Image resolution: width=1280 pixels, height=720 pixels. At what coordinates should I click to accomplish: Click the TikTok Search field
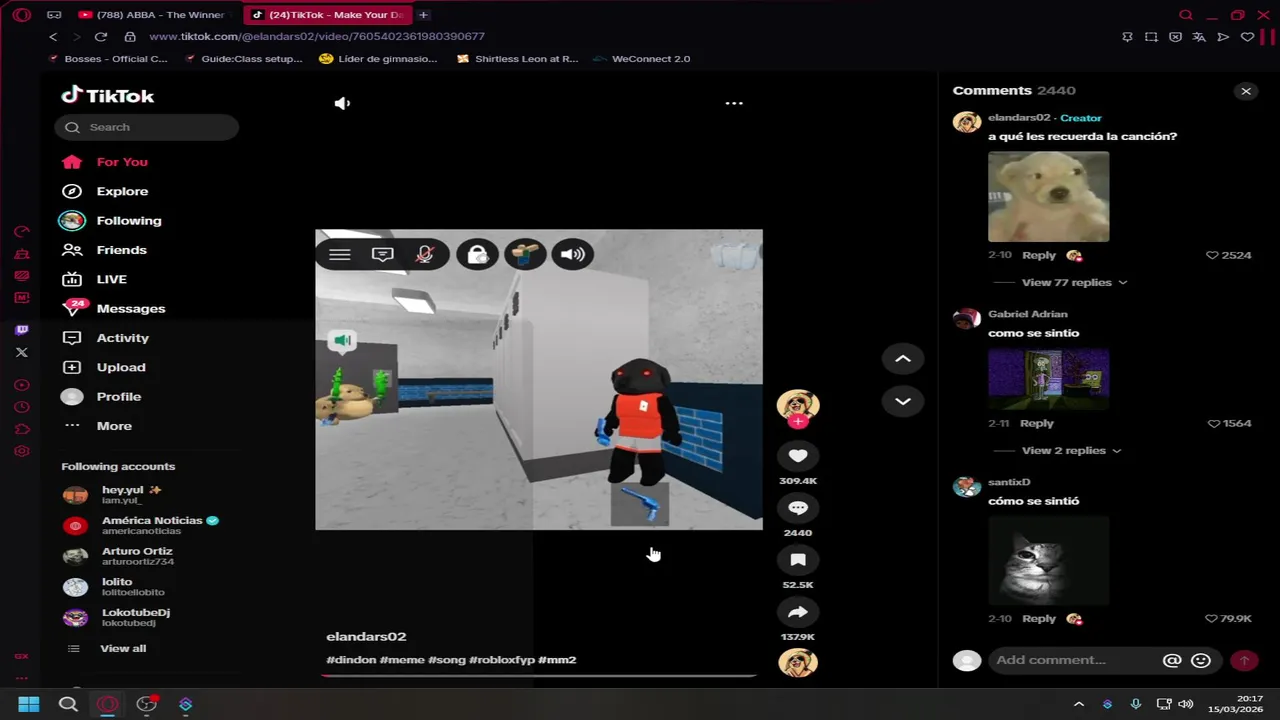[147, 127]
